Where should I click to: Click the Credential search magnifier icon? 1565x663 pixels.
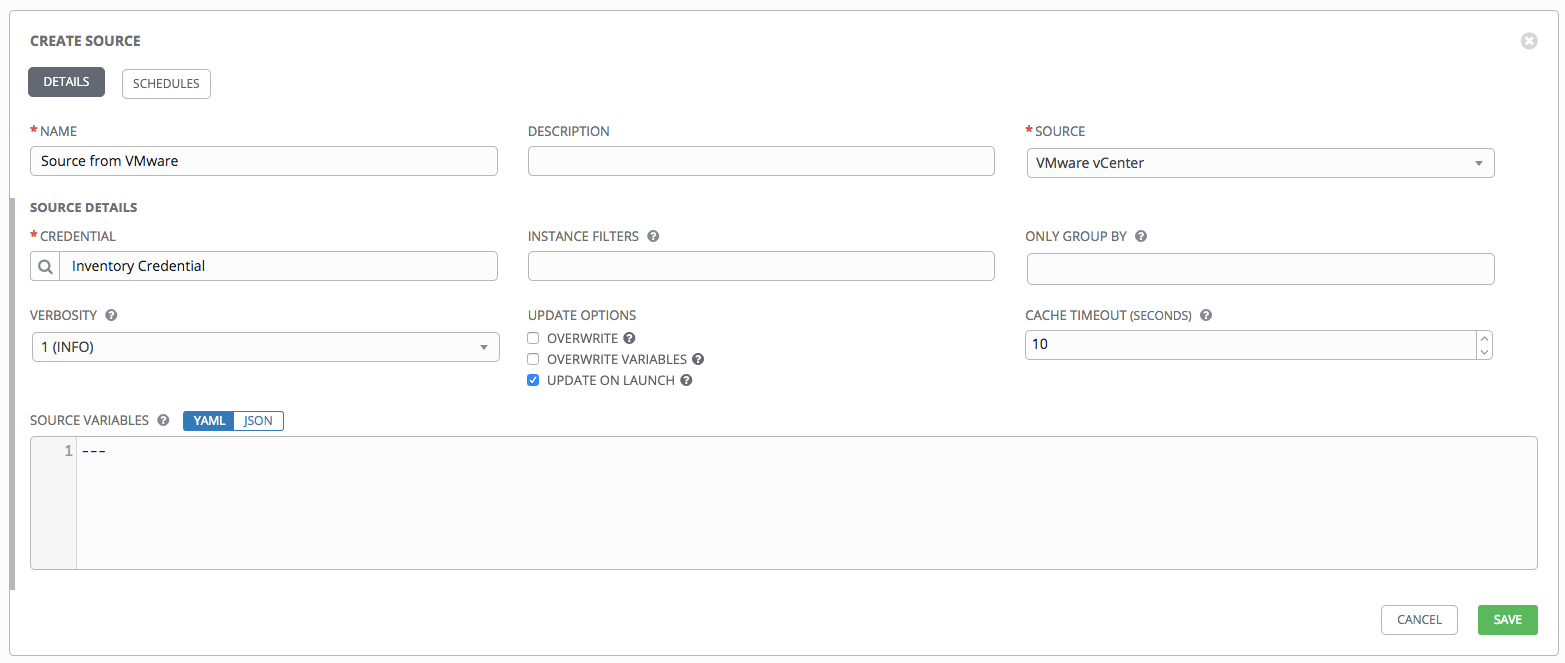45,266
